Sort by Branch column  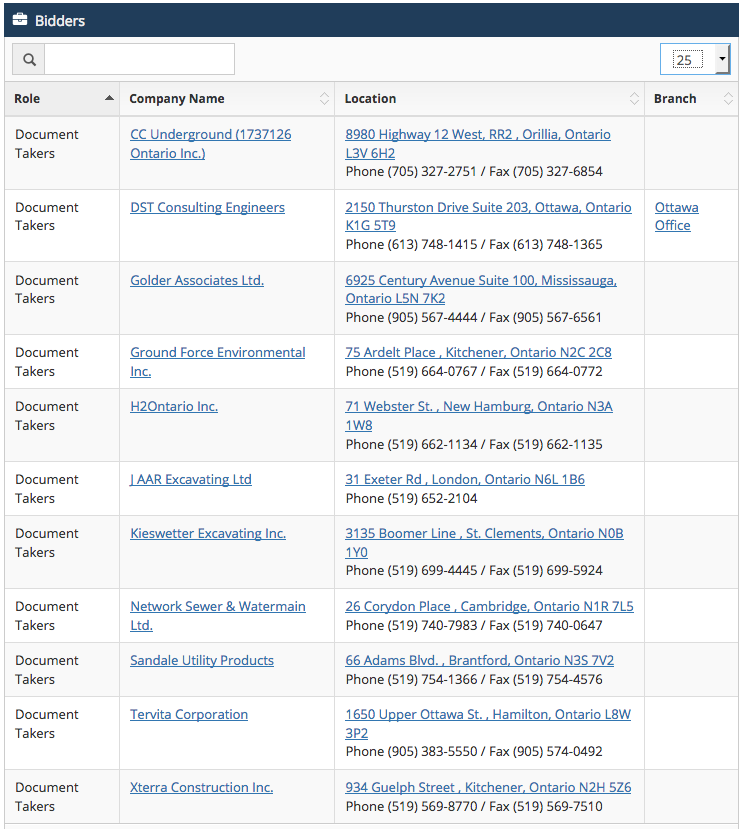tap(691, 99)
